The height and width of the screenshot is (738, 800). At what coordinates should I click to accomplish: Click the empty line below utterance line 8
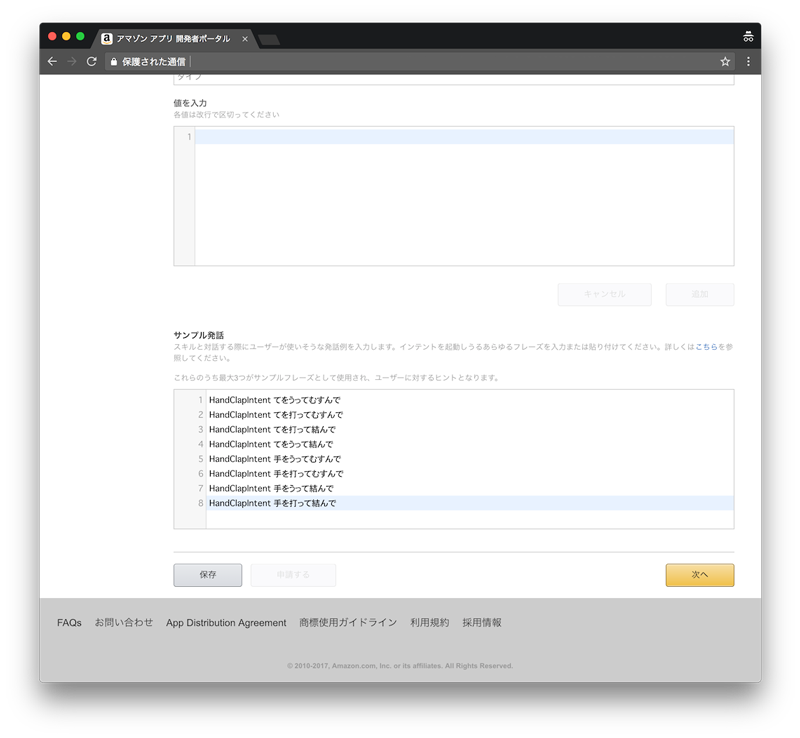(x=470, y=518)
